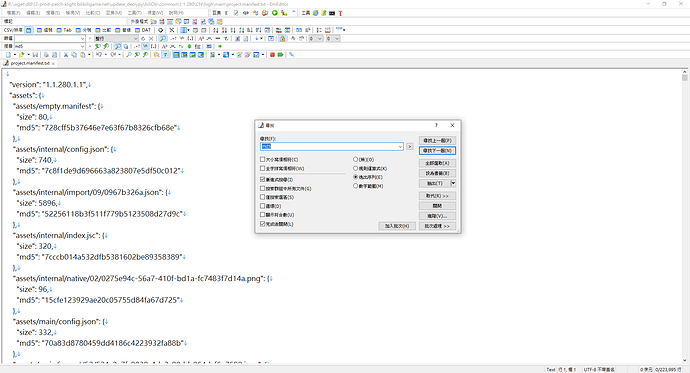690x373 pixels.
Task: Click the Save floppy disk icon
Action: 35,55
